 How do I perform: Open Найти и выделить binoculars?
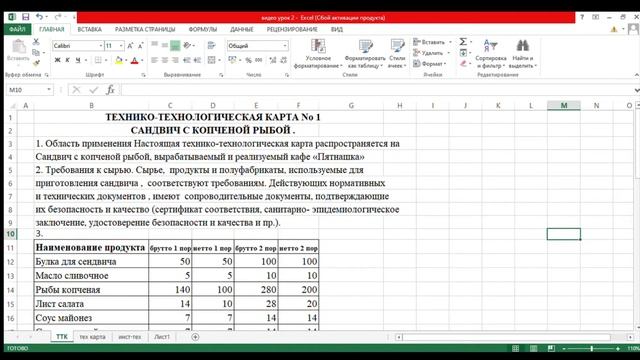(x=523, y=54)
